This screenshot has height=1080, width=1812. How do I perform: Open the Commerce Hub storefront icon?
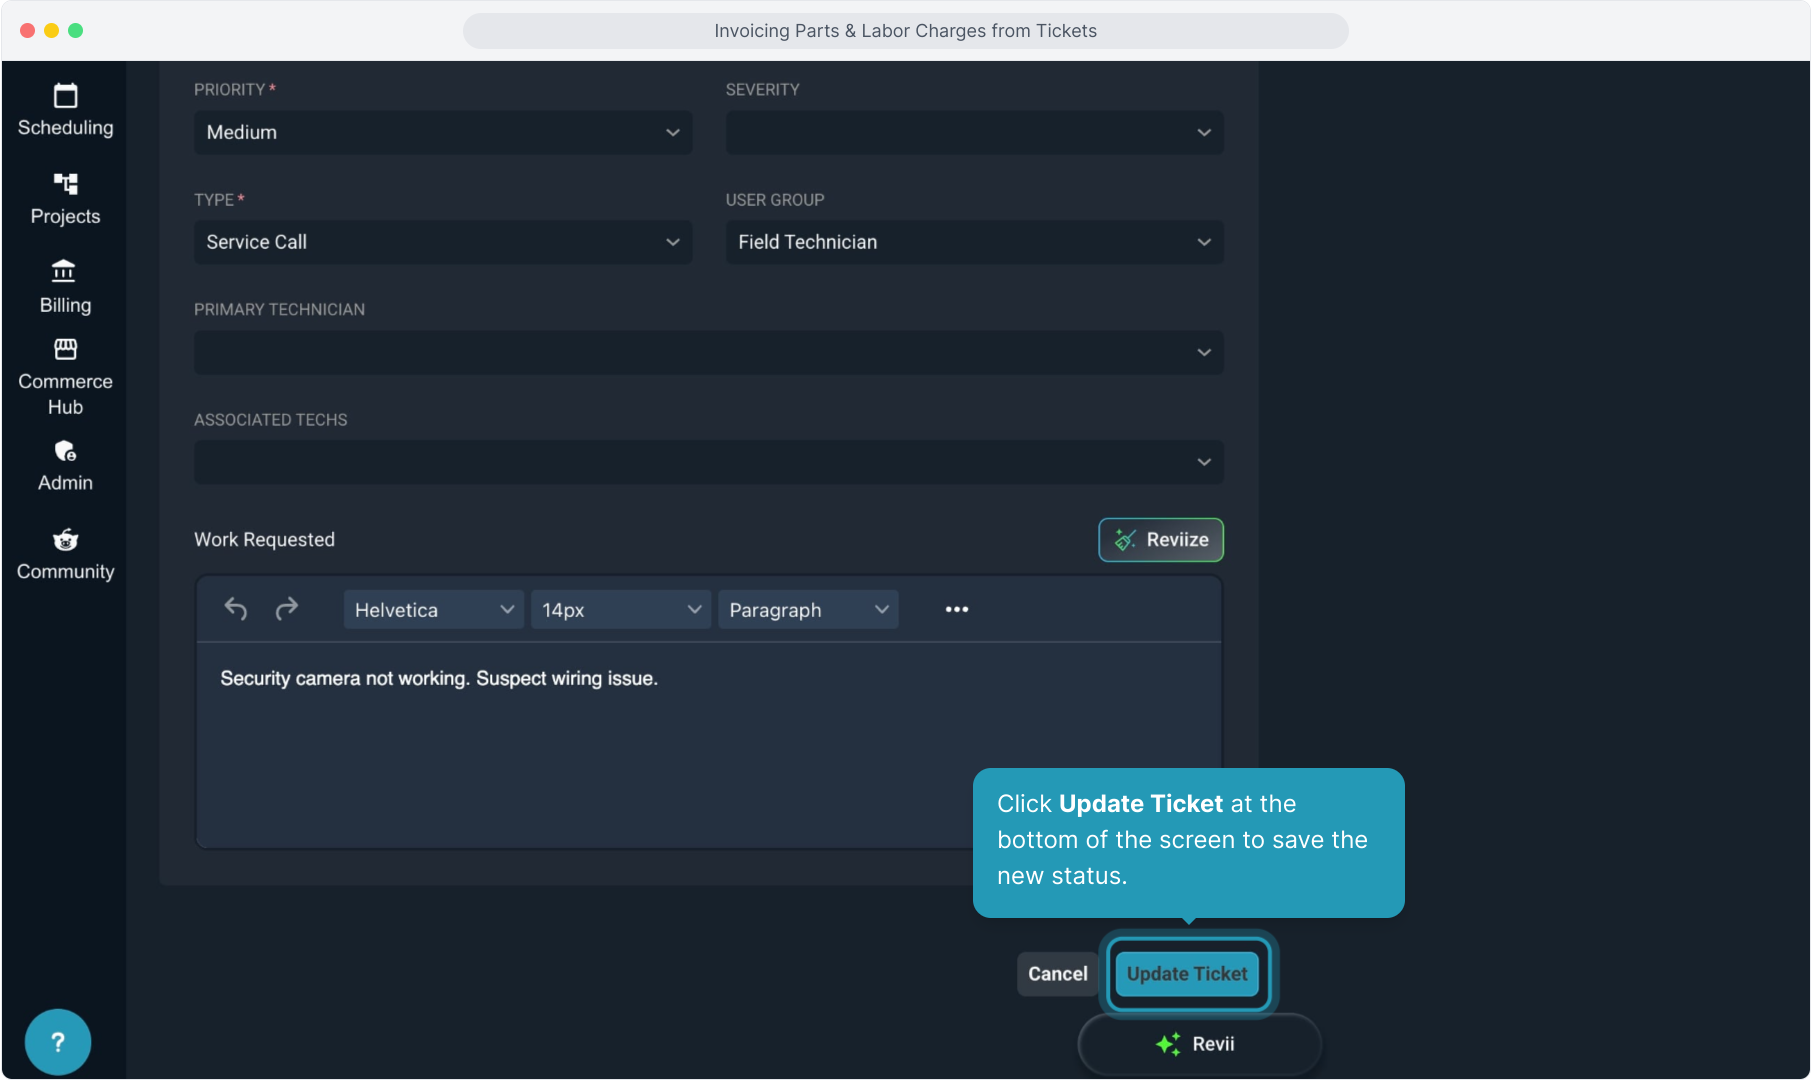[65, 349]
